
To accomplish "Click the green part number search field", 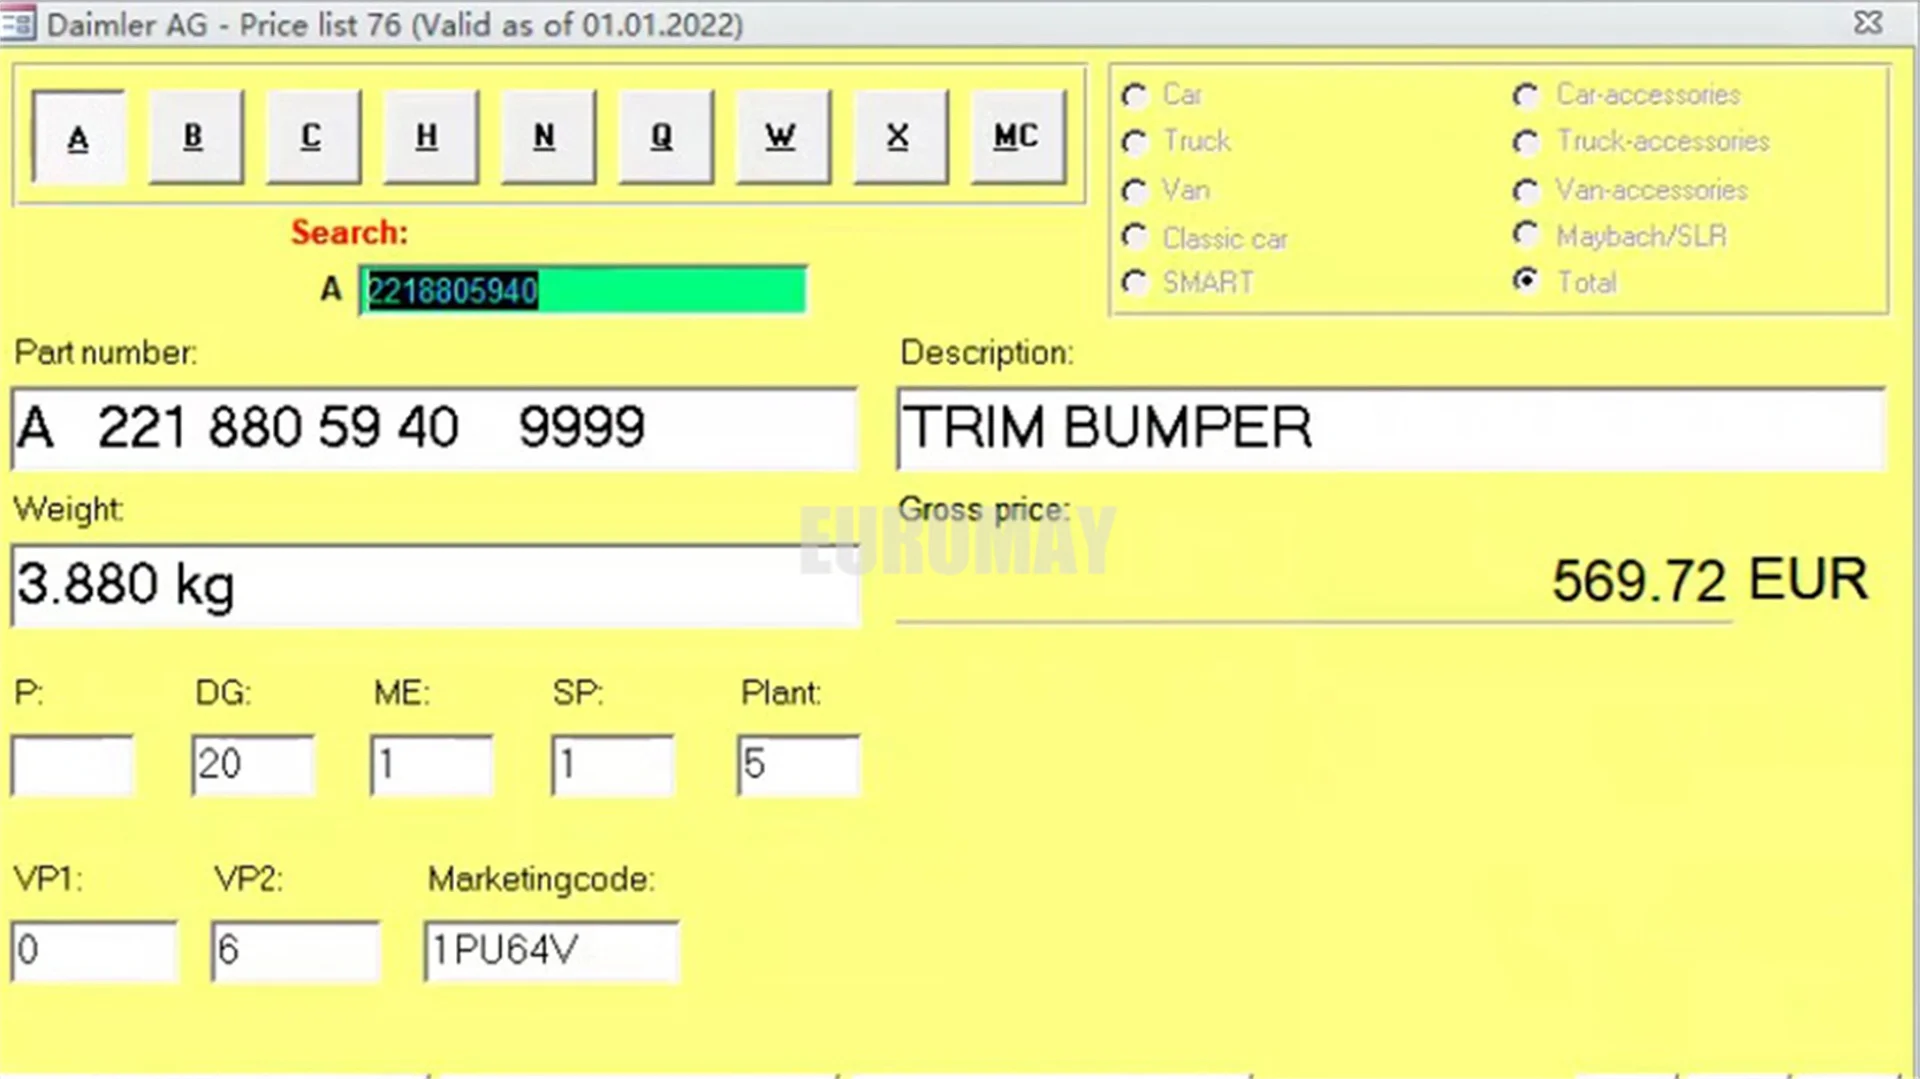I will pyautogui.click(x=583, y=291).
